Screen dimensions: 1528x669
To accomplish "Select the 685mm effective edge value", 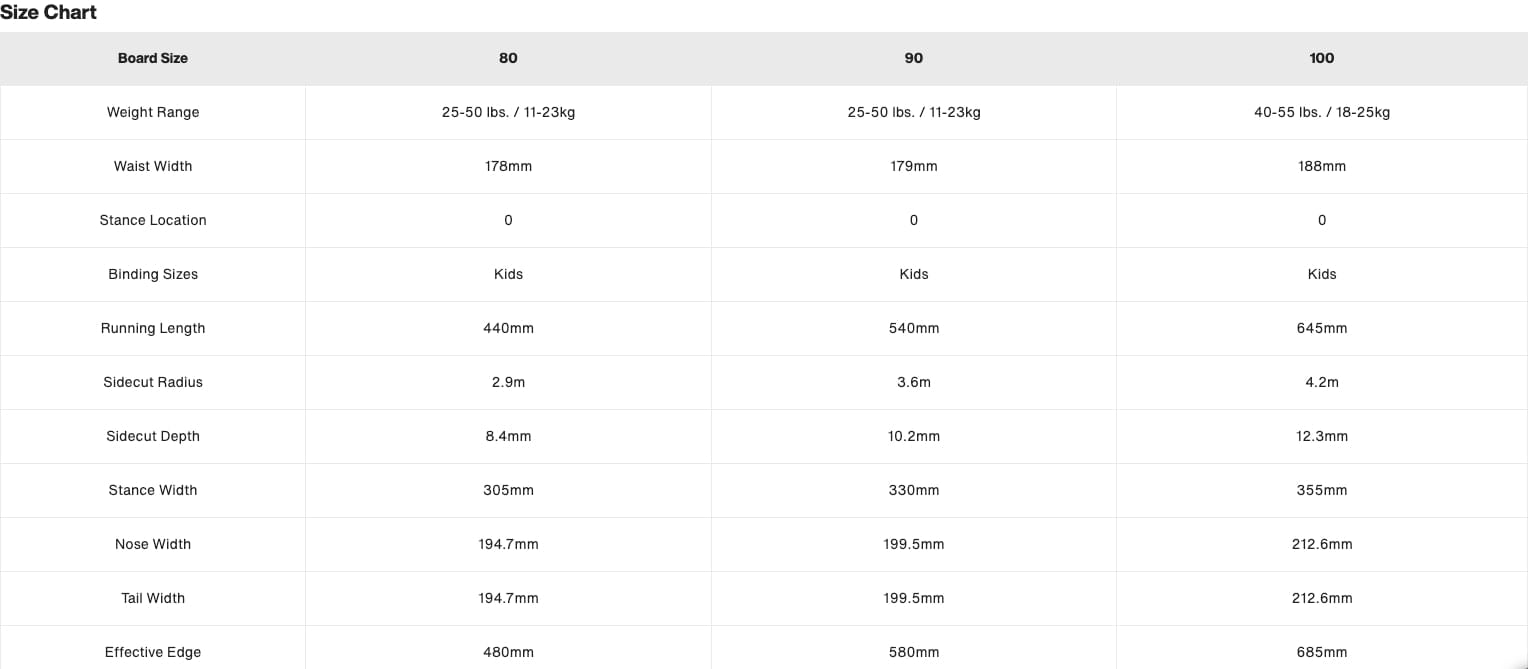I will [x=1321, y=652].
